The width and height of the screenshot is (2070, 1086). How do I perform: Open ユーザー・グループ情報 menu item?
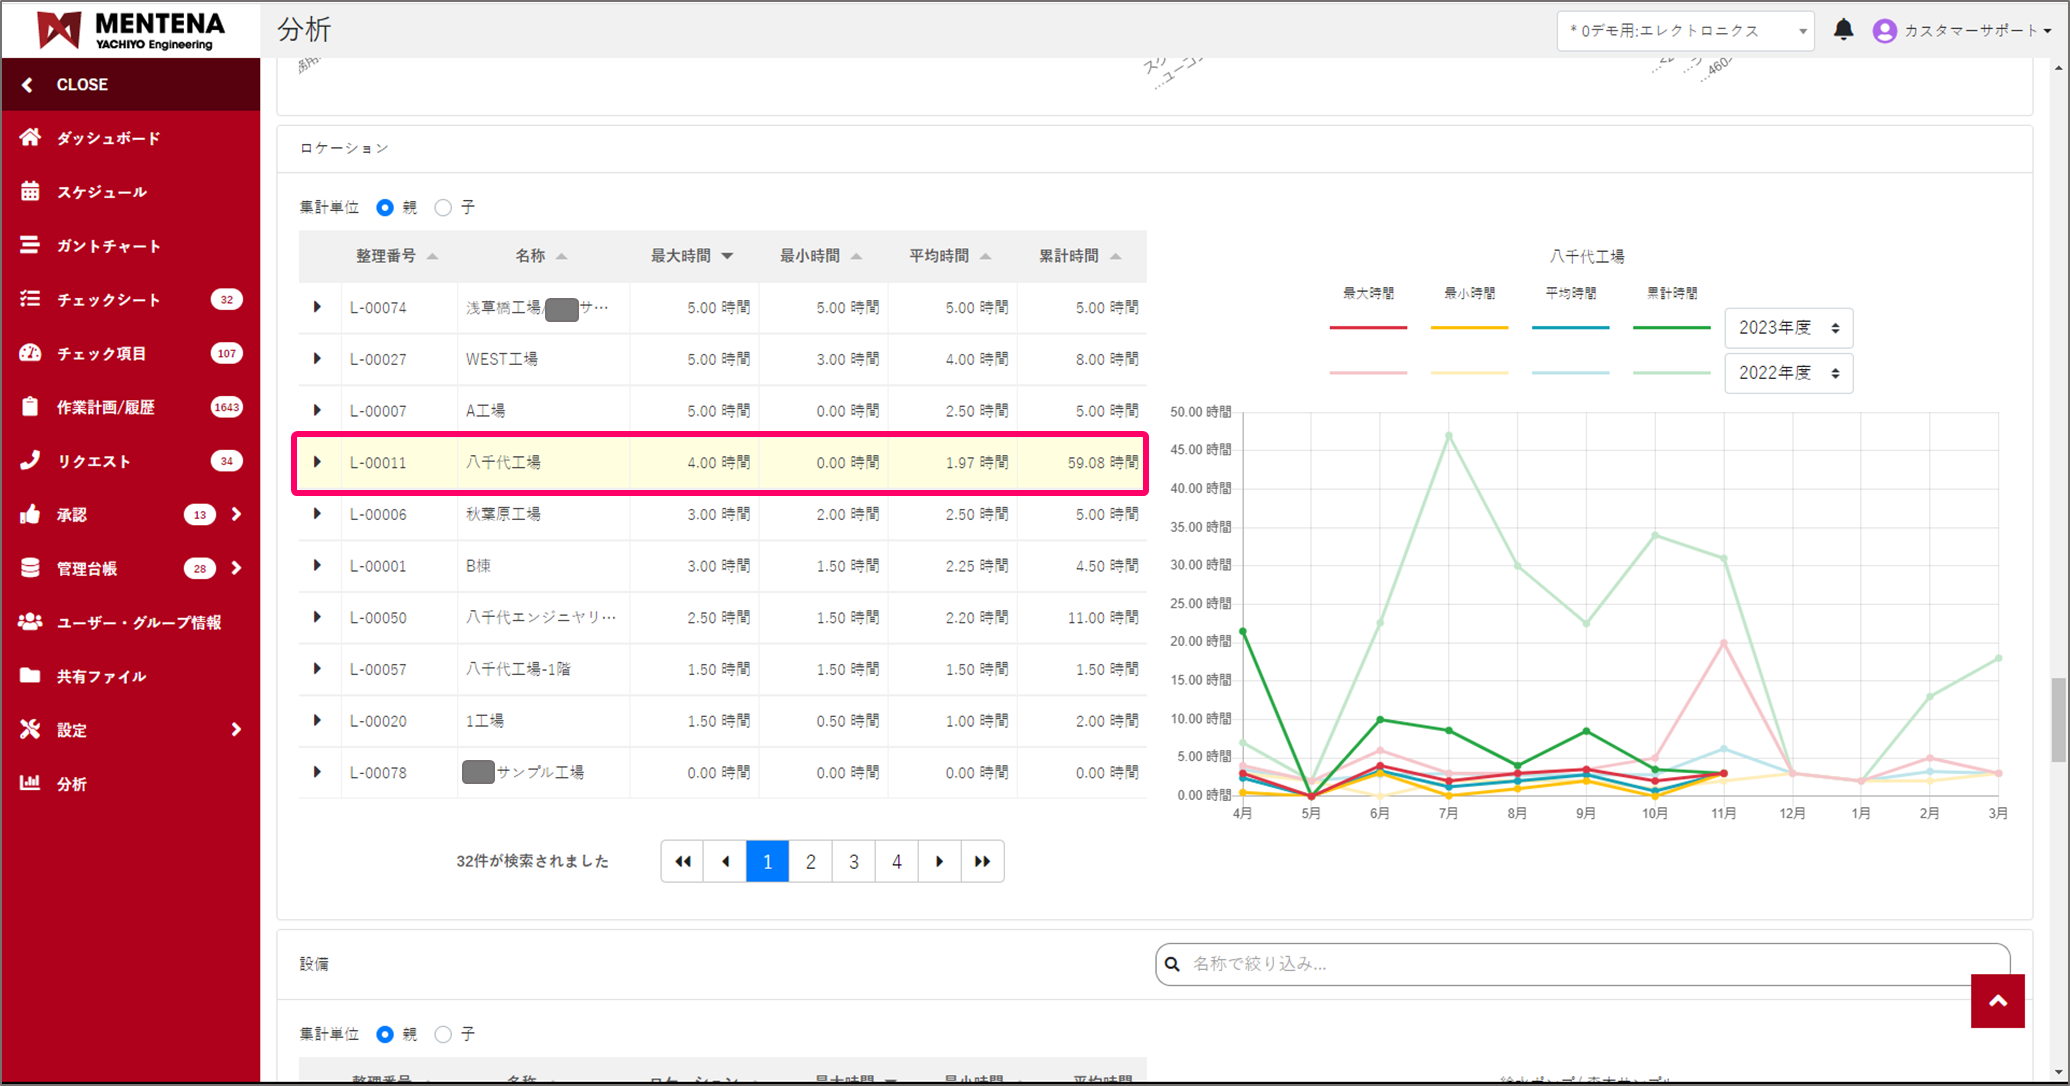[x=138, y=622]
